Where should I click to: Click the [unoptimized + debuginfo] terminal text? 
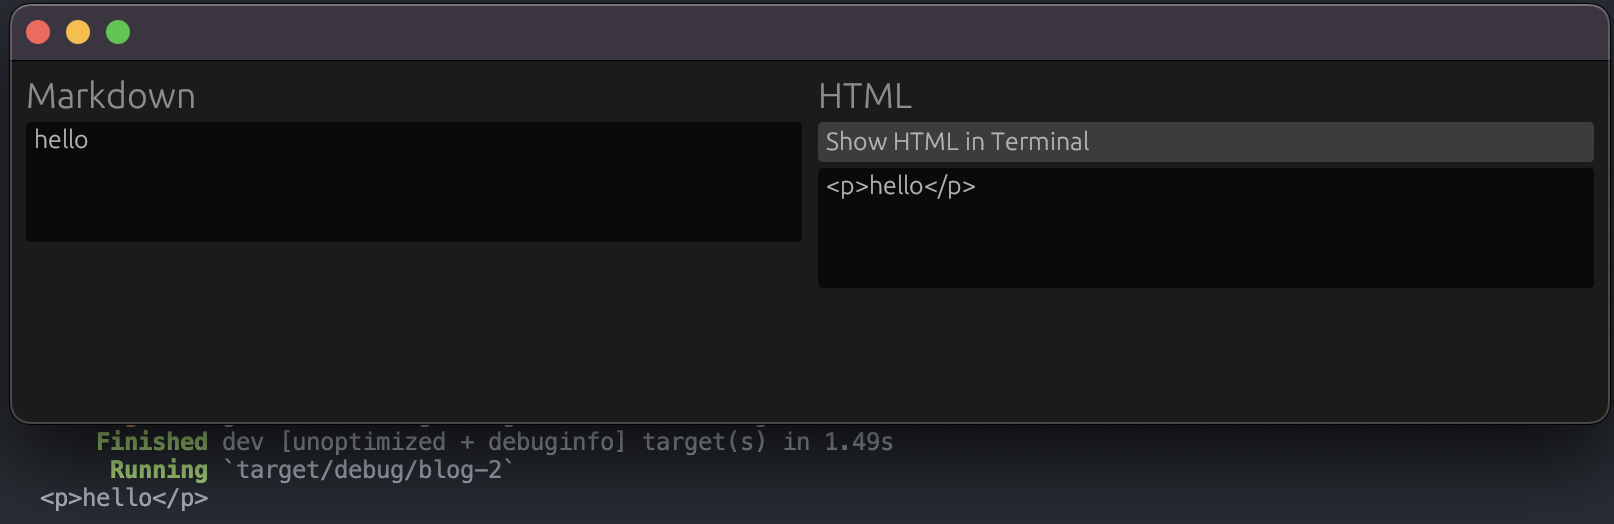click(453, 441)
